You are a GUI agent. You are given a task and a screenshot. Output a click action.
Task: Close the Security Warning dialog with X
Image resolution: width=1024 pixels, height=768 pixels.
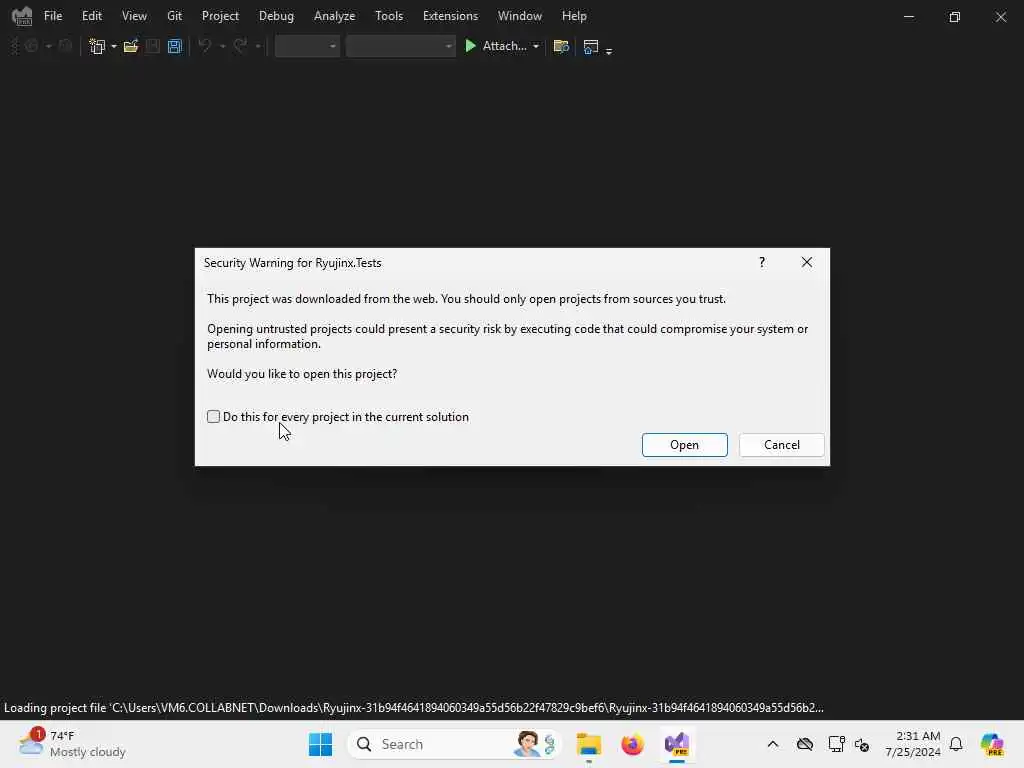807,263
